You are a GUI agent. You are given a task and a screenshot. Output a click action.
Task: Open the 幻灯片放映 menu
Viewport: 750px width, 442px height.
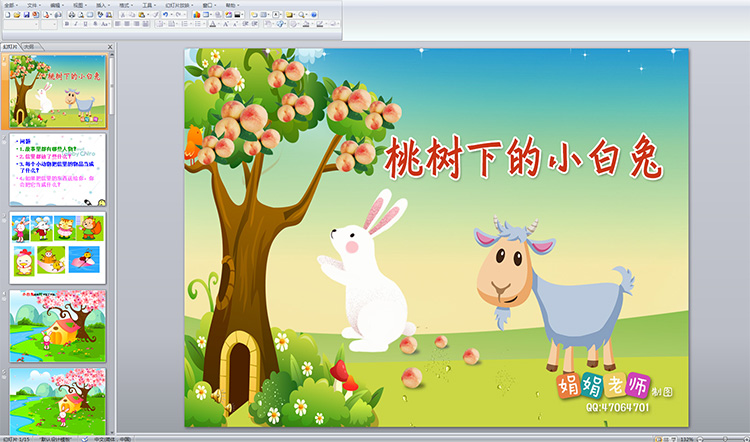coord(177,5)
